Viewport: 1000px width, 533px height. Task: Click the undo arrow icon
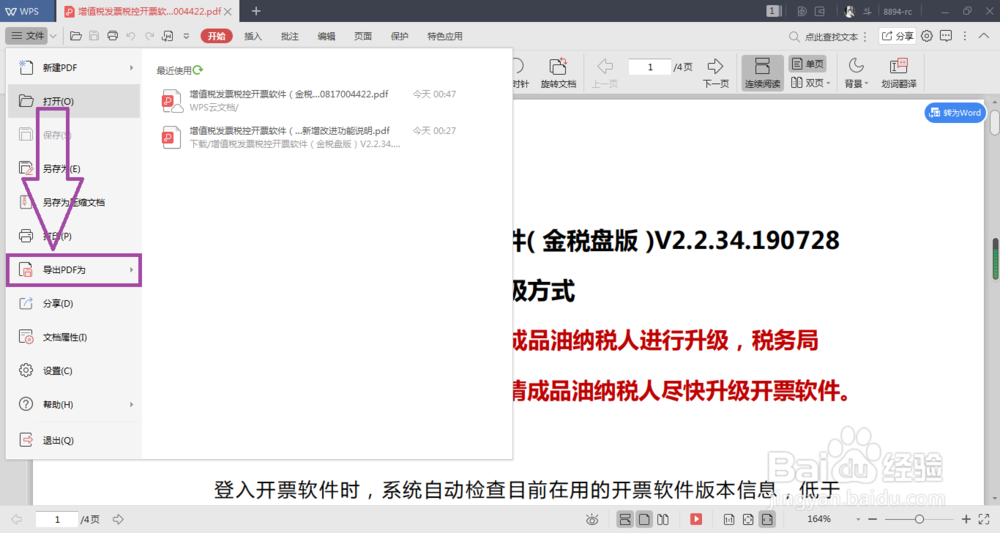click(131, 36)
